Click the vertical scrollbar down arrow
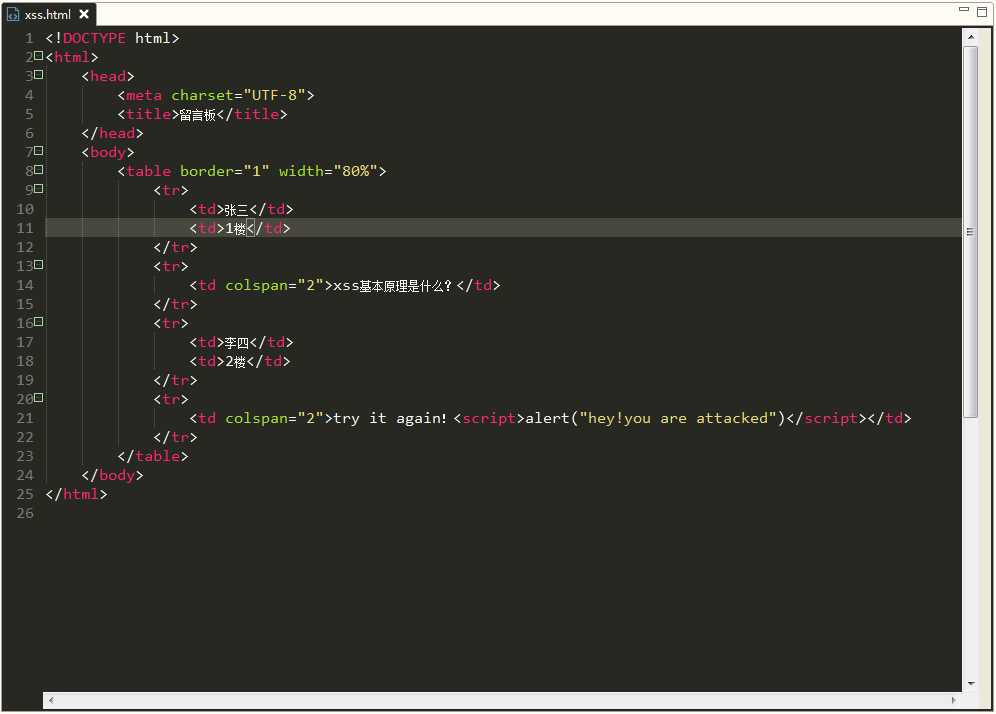 pos(971,684)
